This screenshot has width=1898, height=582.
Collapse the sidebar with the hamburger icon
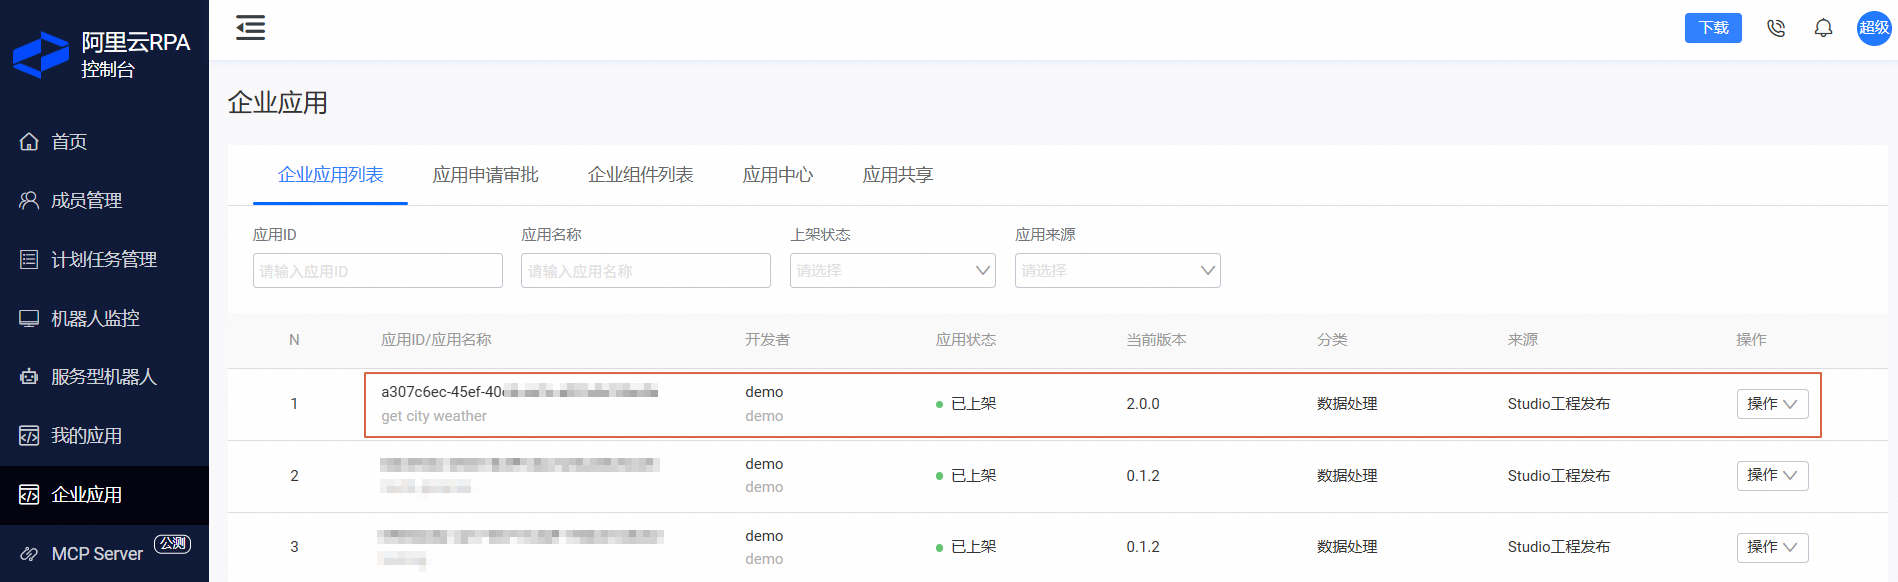click(250, 28)
